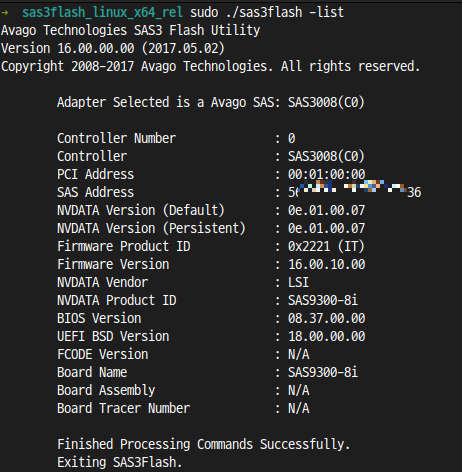Click the green prompt arrow icon
Viewport: 462px width, 472px height.
point(5,13)
